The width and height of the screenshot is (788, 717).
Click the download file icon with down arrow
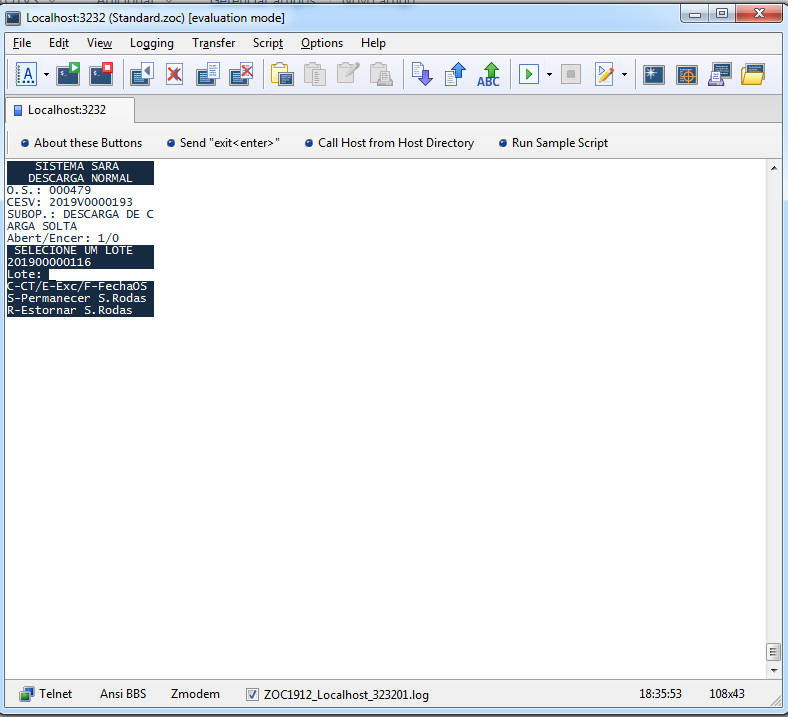pyautogui.click(x=422, y=74)
